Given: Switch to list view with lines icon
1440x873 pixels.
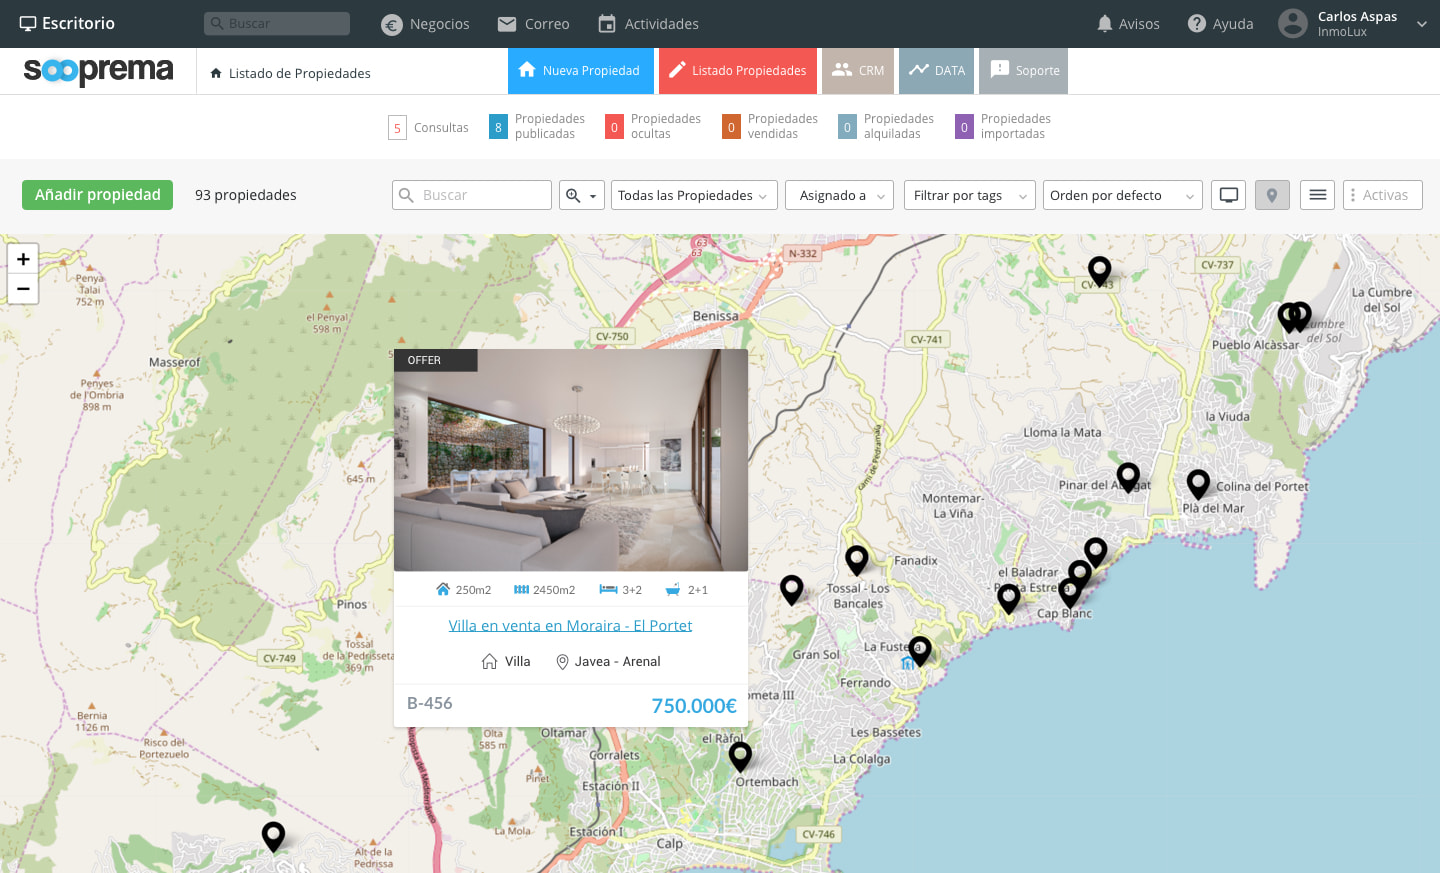Looking at the screenshot, I should point(1318,195).
